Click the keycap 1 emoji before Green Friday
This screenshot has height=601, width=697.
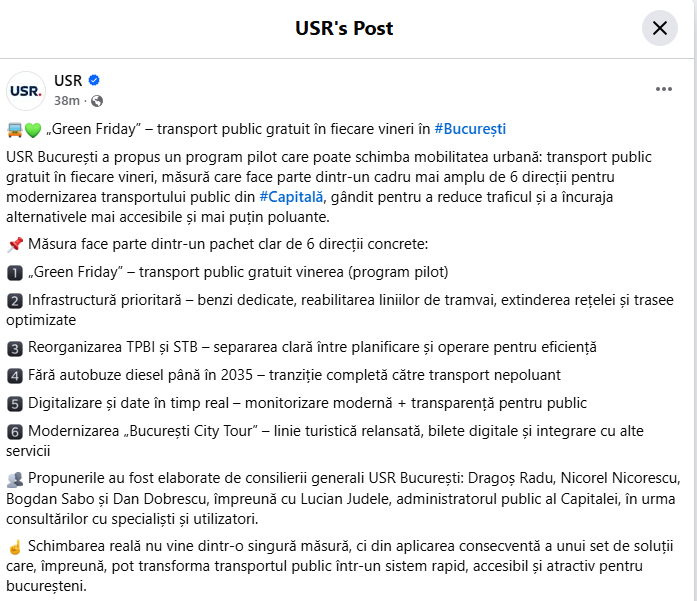(x=14, y=272)
